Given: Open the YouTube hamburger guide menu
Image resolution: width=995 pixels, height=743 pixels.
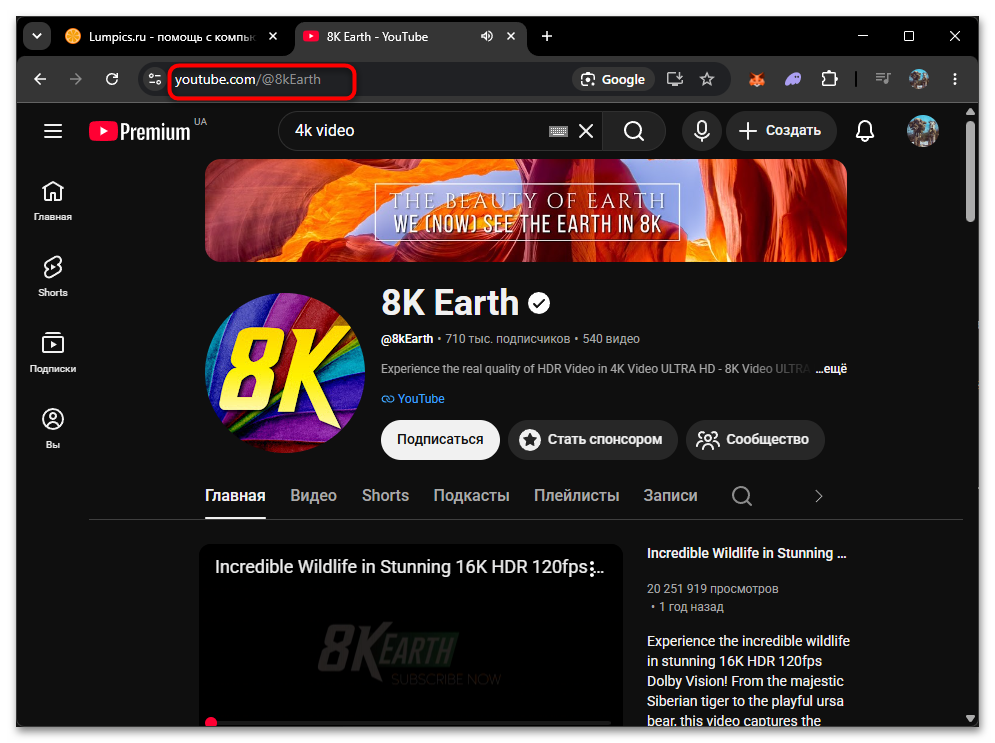Looking at the screenshot, I should pos(53,131).
